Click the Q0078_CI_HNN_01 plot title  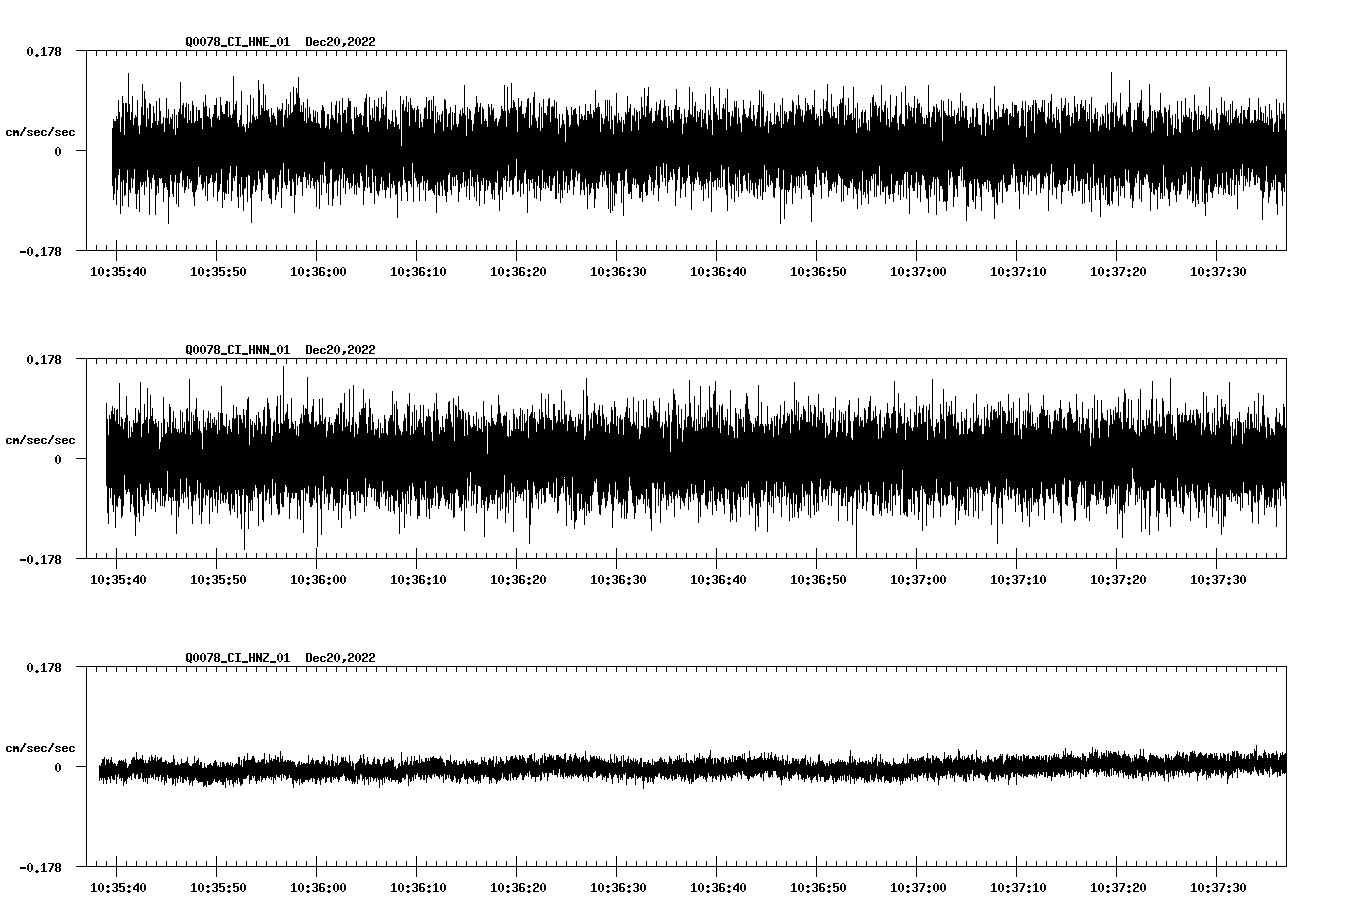[237, 350]
